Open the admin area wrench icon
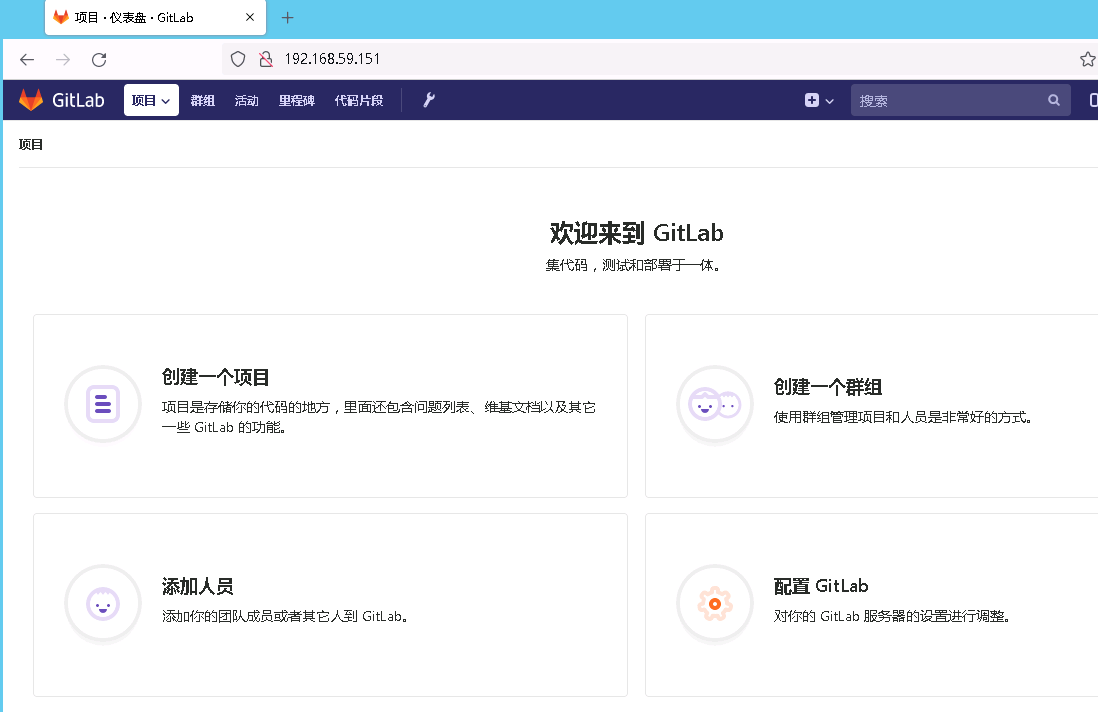 (x=428, y=100)
